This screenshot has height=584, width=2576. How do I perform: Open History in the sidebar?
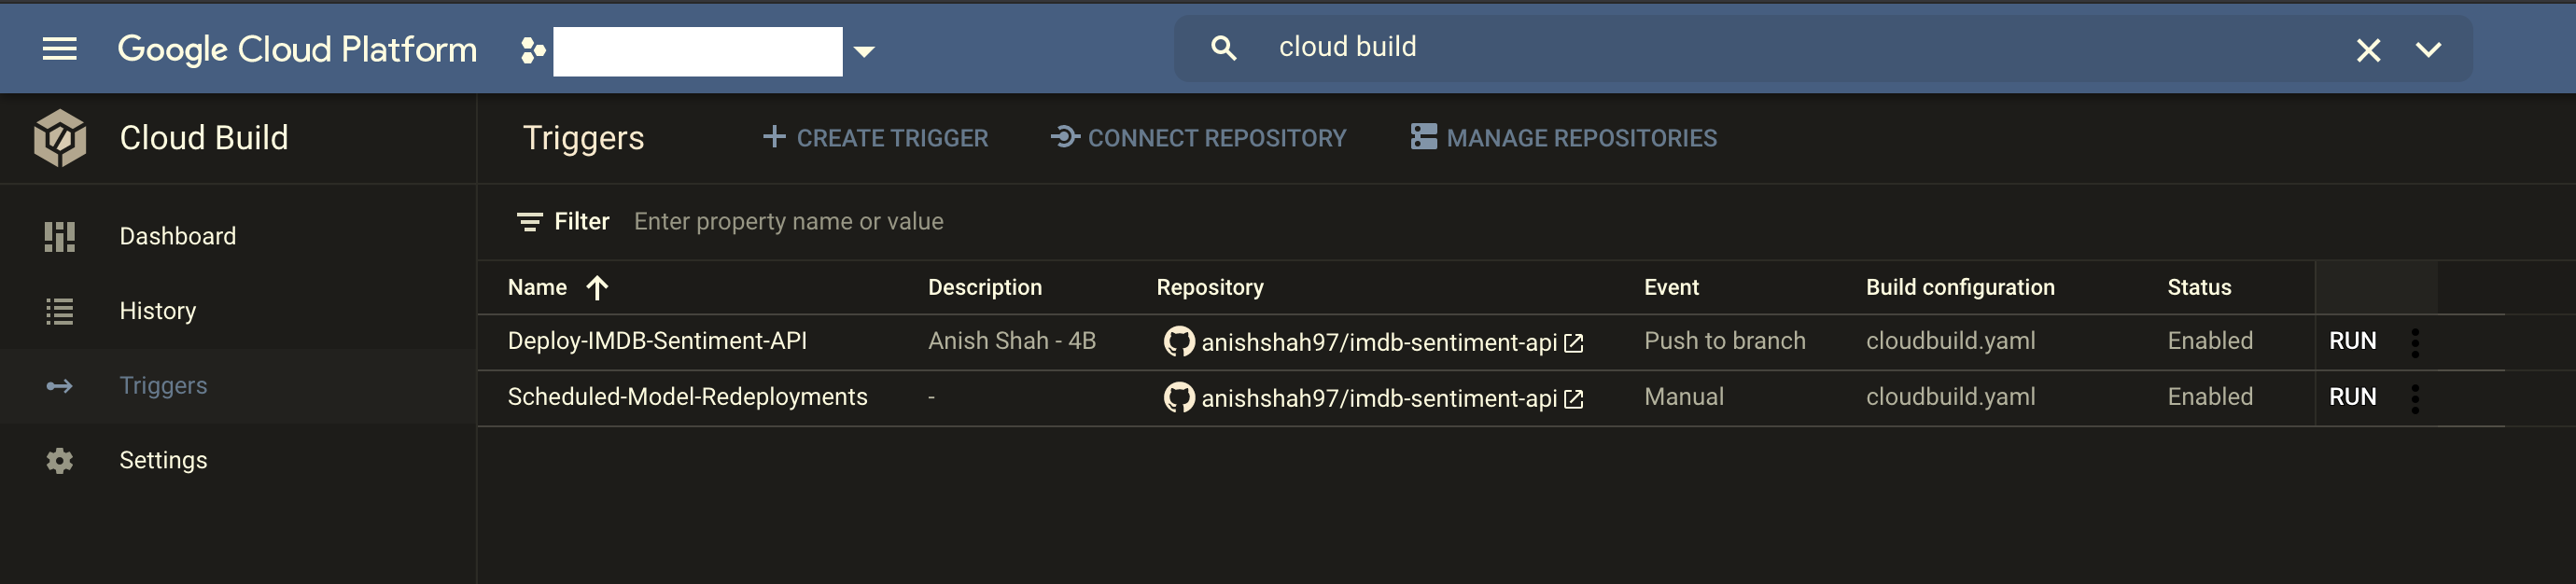tap(158, 311)
